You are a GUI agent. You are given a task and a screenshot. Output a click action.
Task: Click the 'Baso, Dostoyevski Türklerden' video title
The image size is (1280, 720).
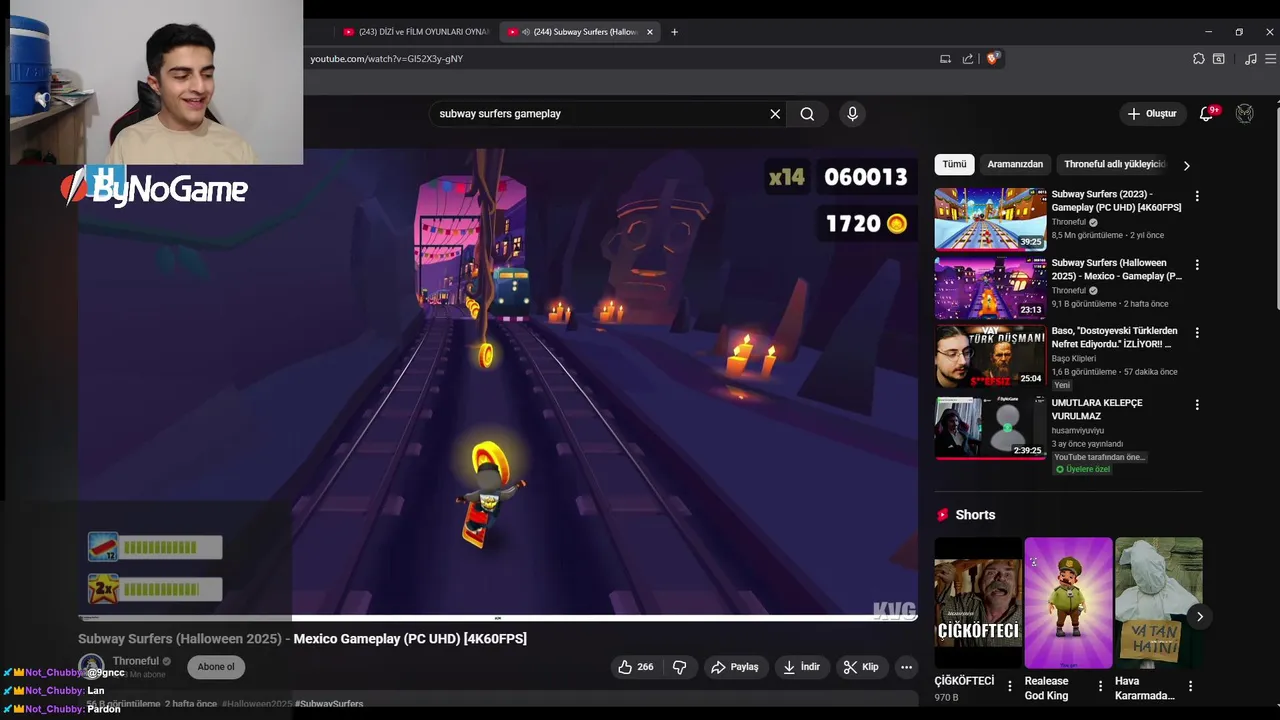click(1114, 337)
